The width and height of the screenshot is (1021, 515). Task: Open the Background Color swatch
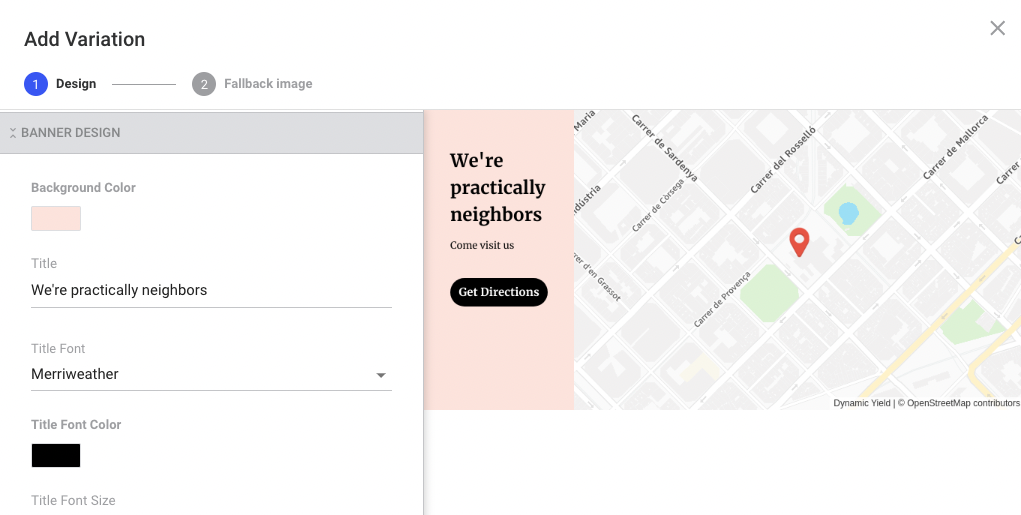tap(56, 219)
